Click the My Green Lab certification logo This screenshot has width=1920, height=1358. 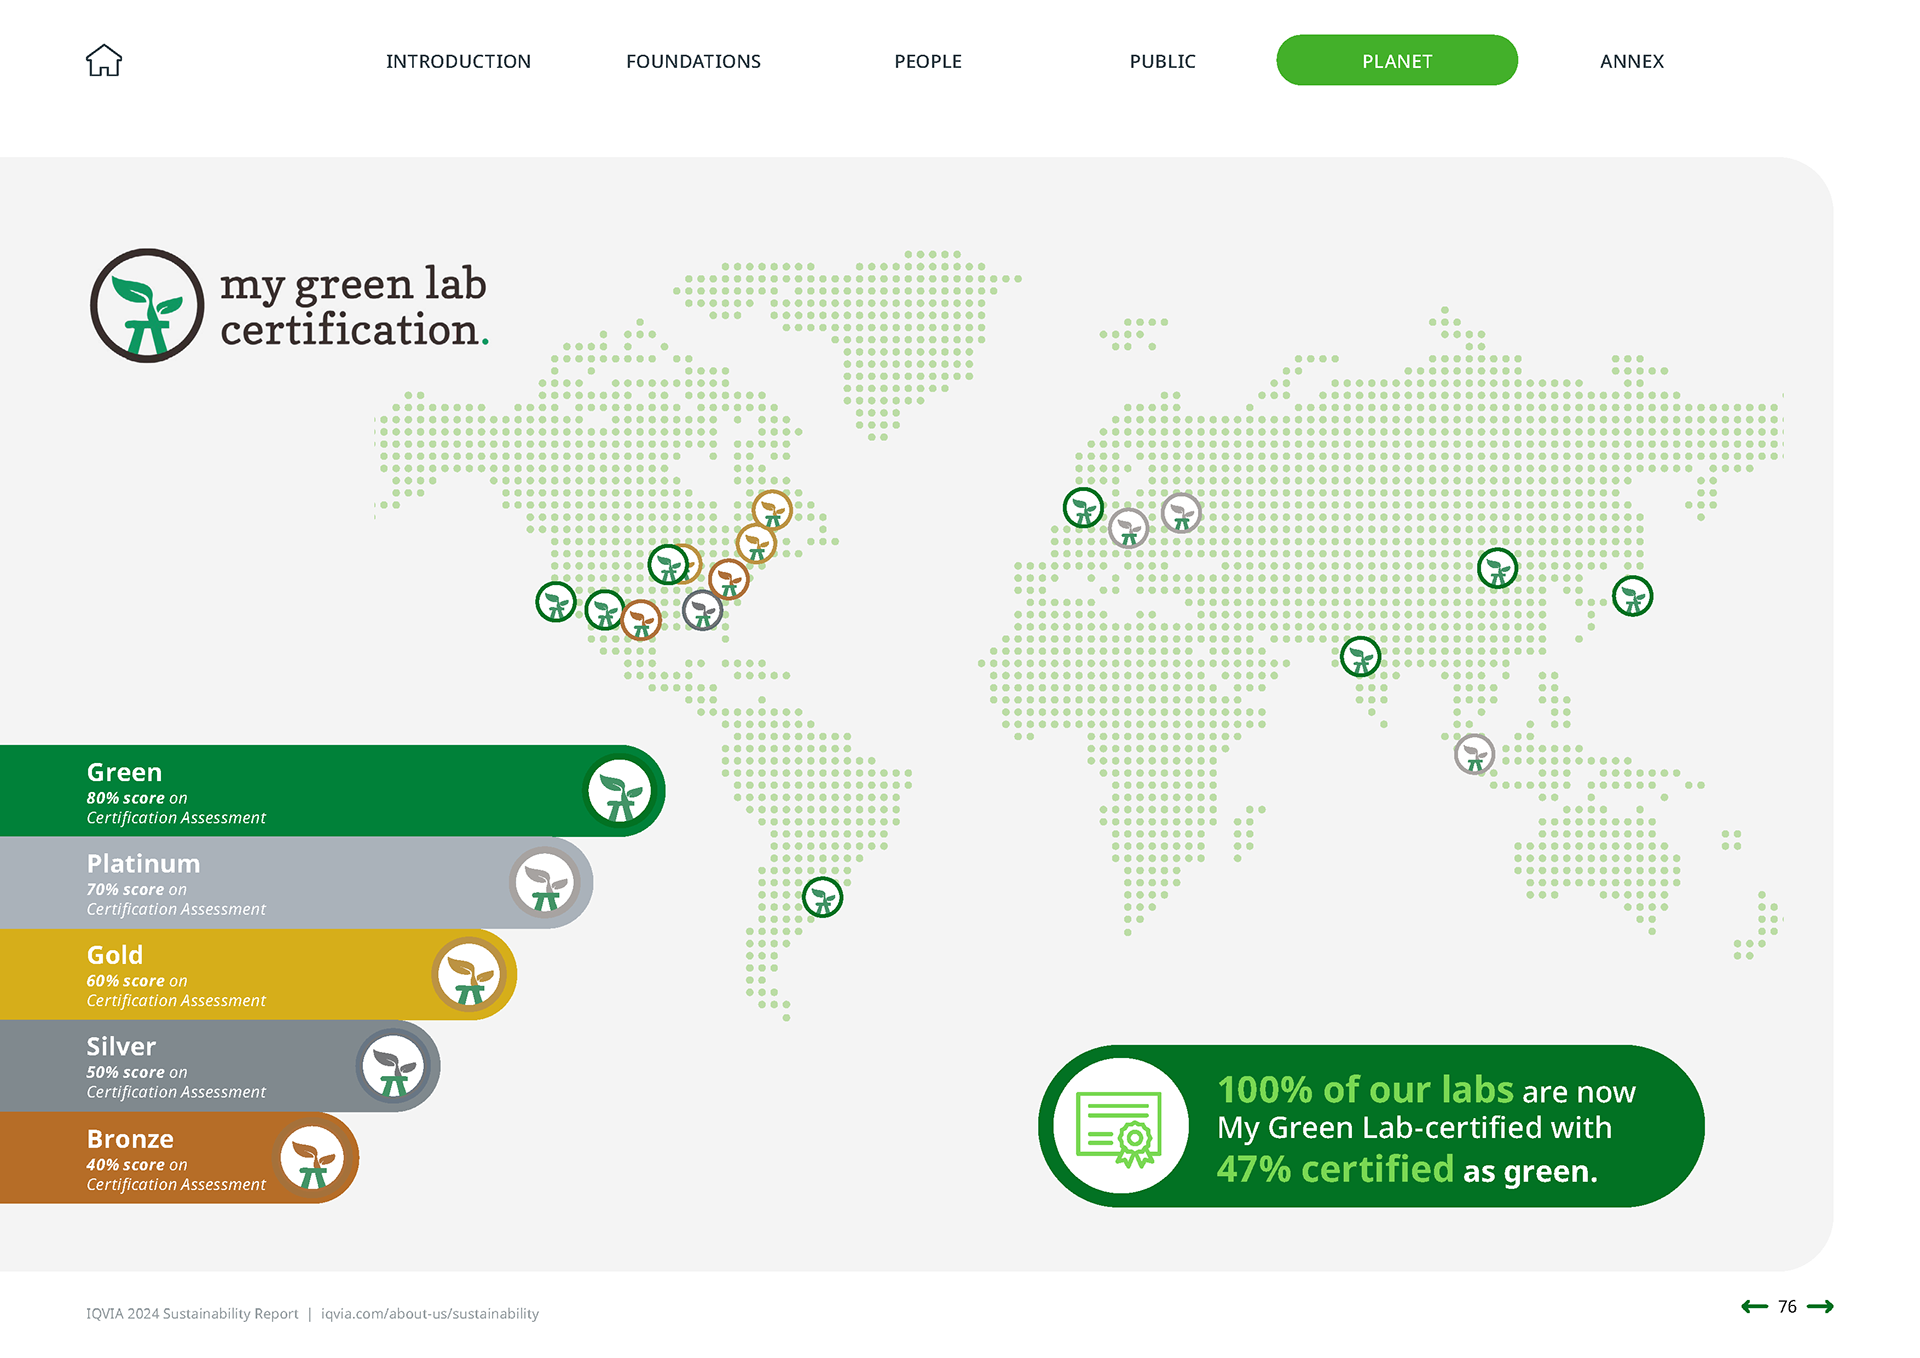(289, 306)
